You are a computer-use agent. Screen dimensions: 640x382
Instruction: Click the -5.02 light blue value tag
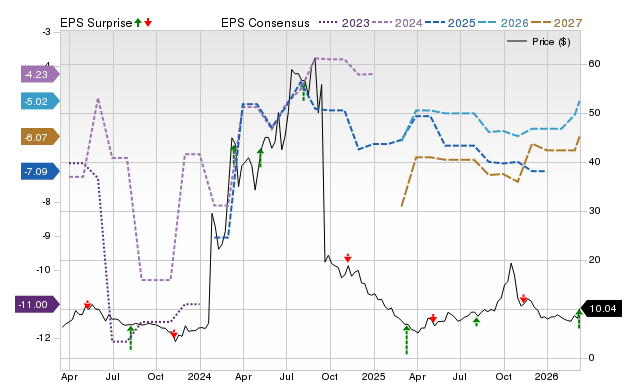click(x=40, y=101)
